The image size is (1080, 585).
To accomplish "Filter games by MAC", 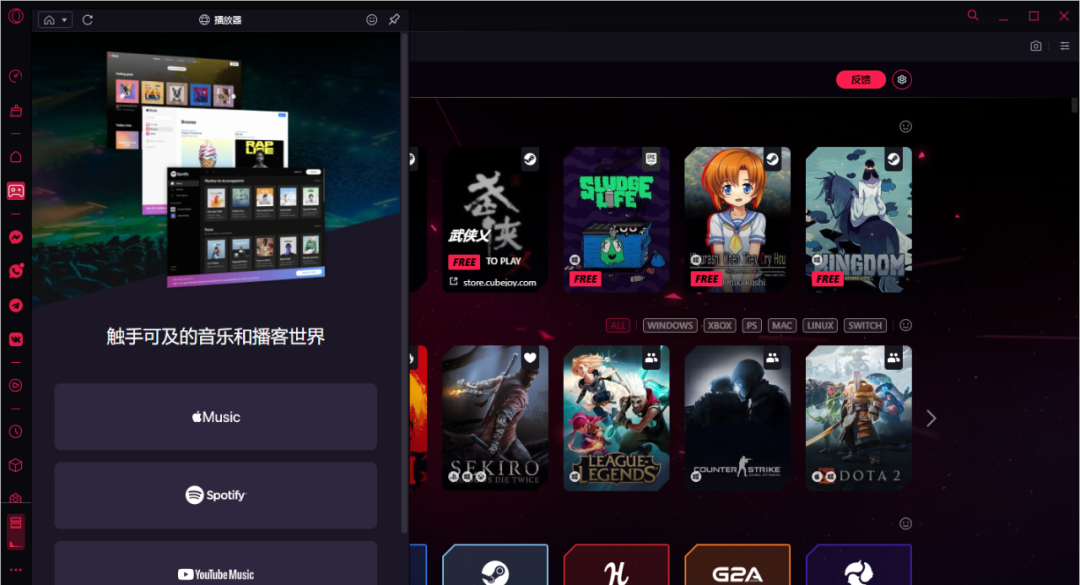I will (x=782, y=325).
